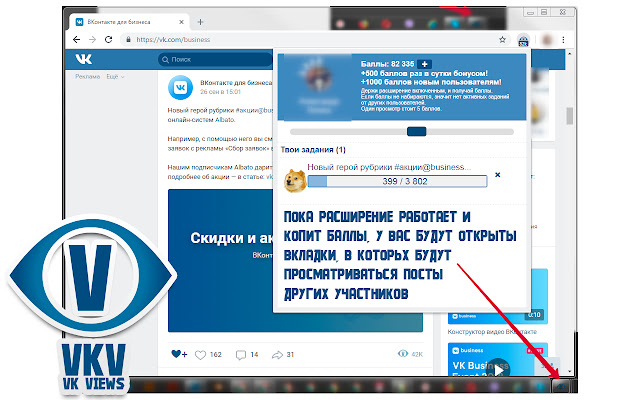Click the page vertical scrollbar thumb
The width and height of the screenshot is (640, 400).
point(570,116)
